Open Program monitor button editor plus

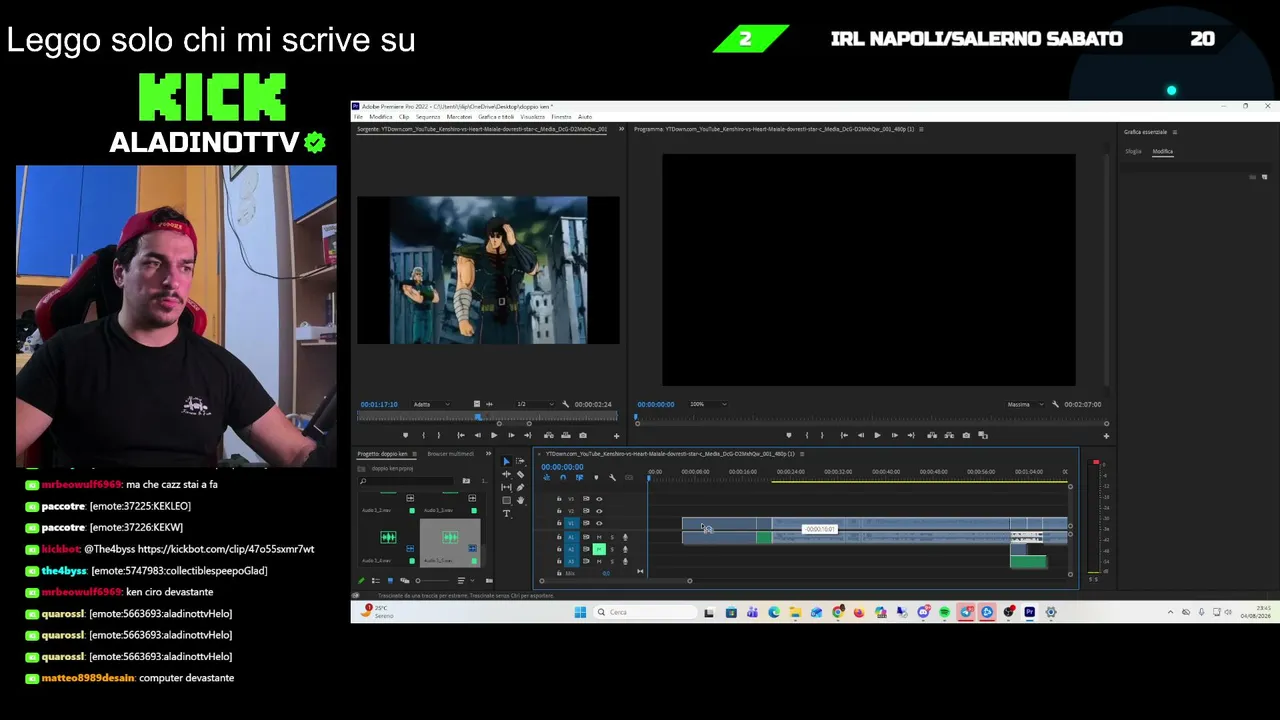coord(1106,435)
